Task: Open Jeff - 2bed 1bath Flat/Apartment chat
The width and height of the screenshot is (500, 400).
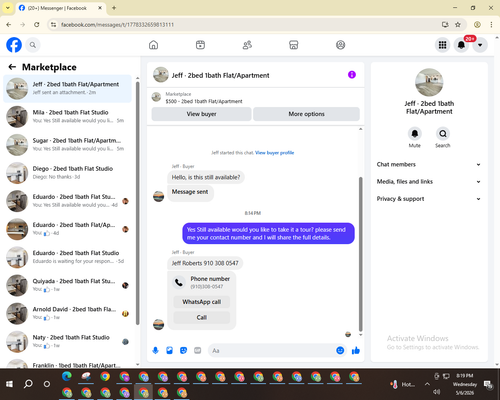Action: click(x=67, y=88)
